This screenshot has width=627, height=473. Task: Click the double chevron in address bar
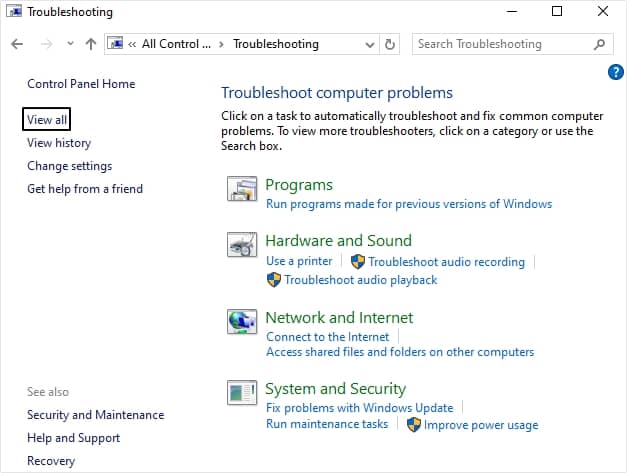132,44
